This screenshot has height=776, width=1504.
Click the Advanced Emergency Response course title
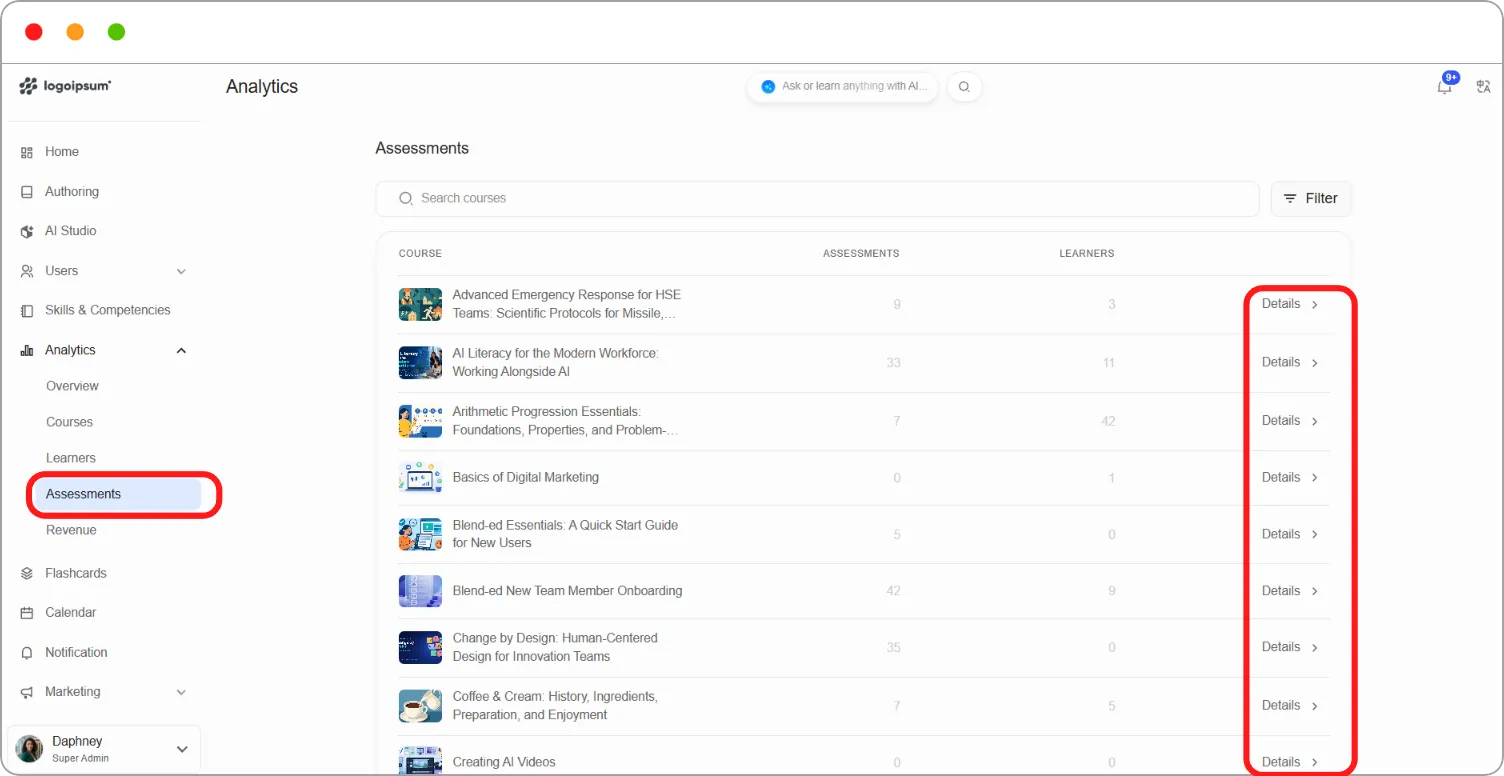pos(567,304)
